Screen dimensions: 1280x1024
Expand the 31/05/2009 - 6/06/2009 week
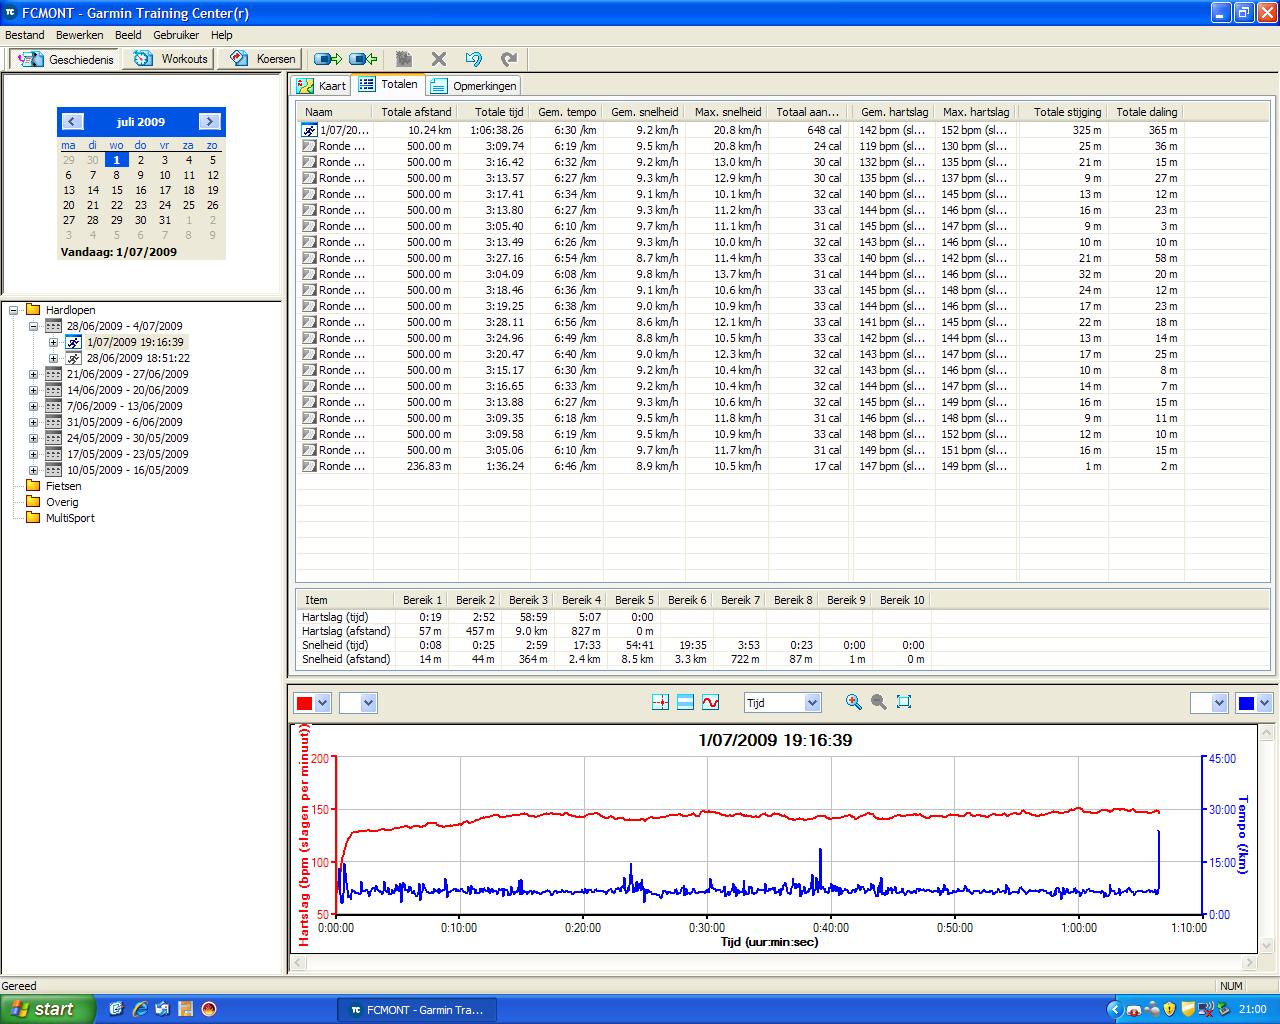[x=34, y=422]
